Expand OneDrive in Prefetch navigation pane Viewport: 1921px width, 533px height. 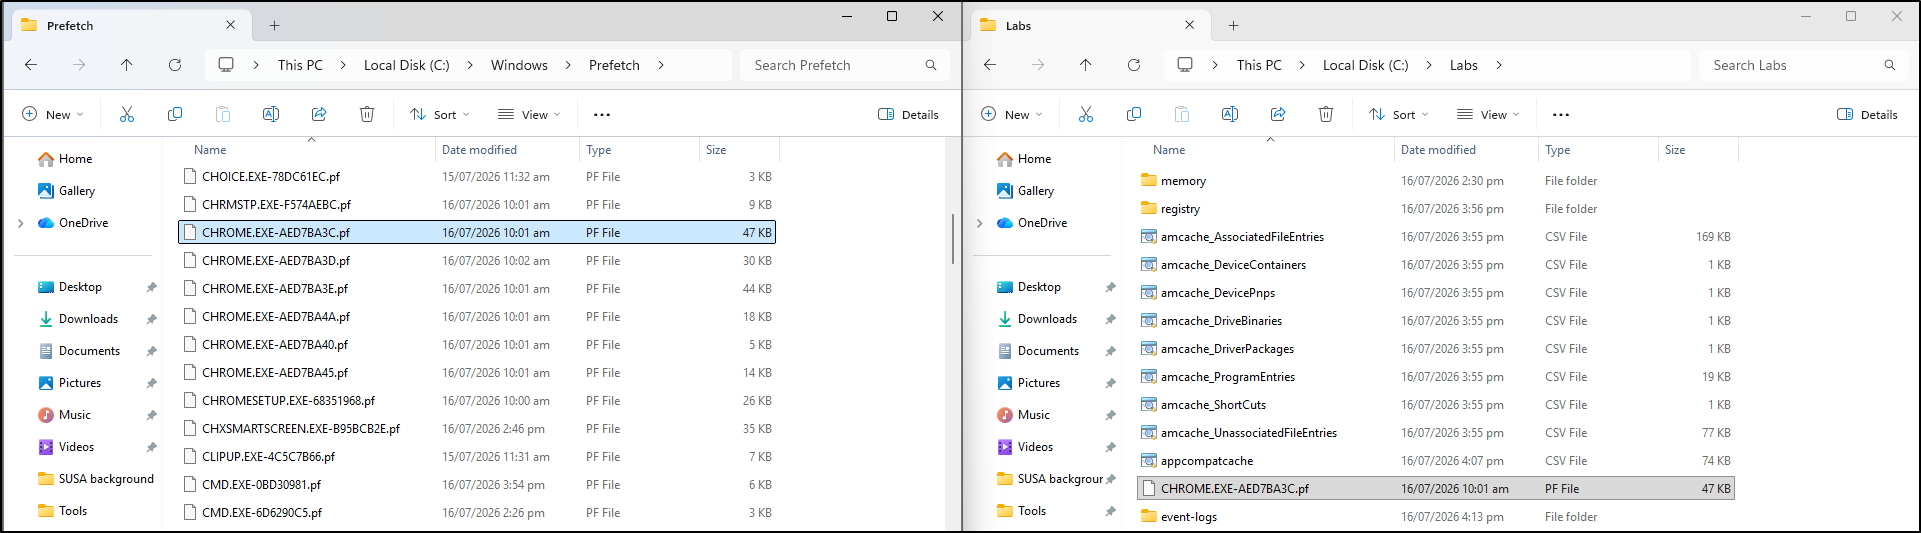tap(21, 223)
